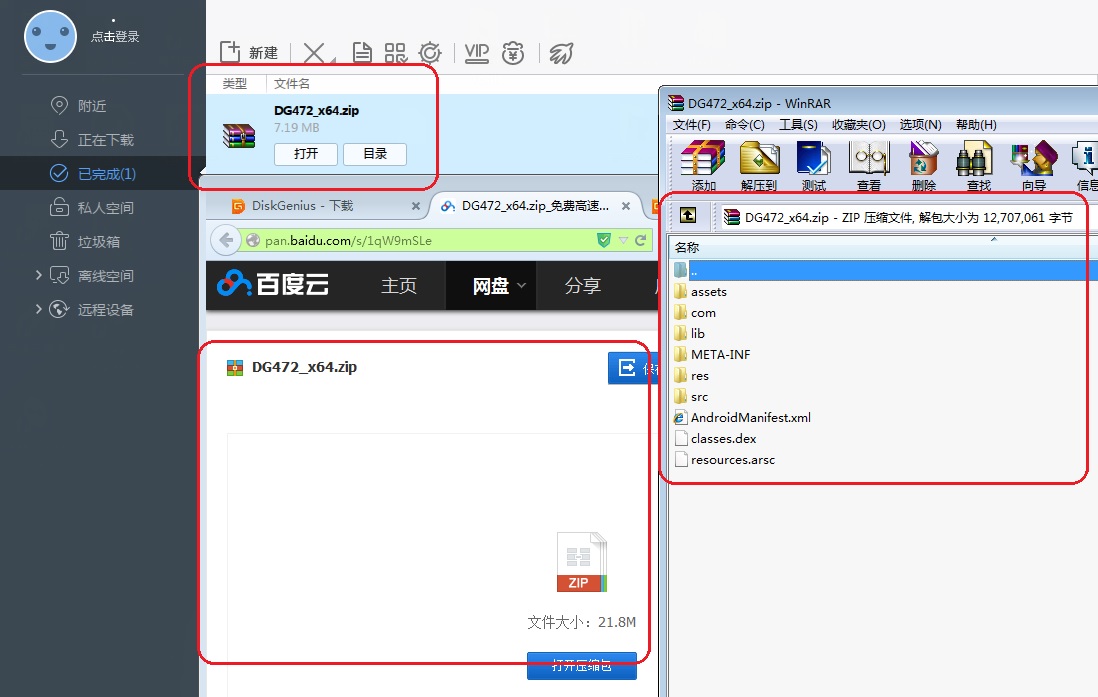Close the DiskGenius - 下载 tab
Image resolution: width=1098 pixels, height=697 pixels.
pos(416,206)
